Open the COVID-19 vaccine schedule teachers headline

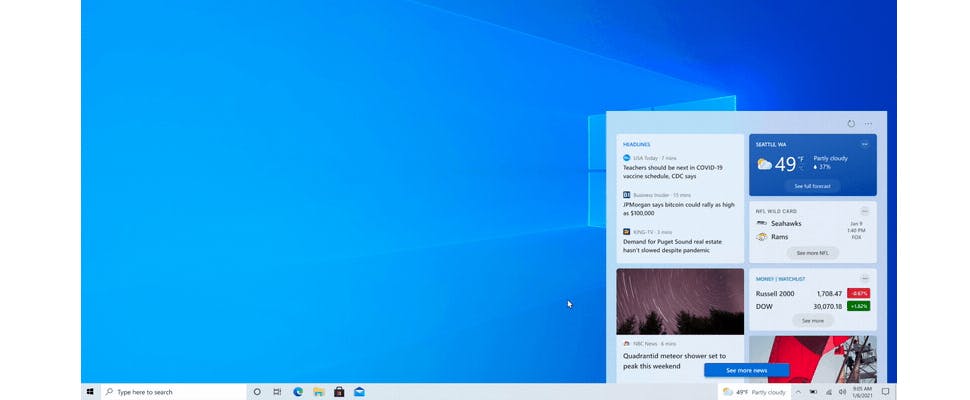click(672, 172)
